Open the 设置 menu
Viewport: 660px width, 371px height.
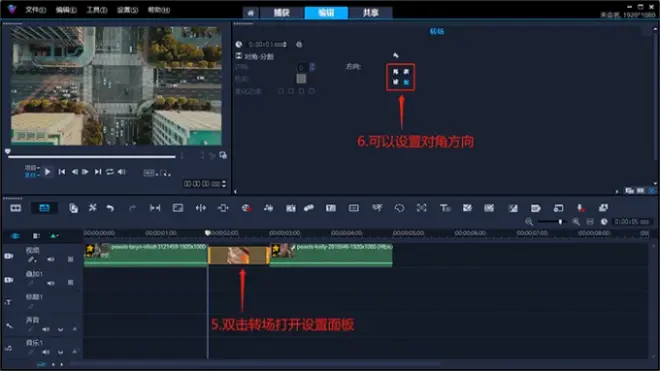128,10
